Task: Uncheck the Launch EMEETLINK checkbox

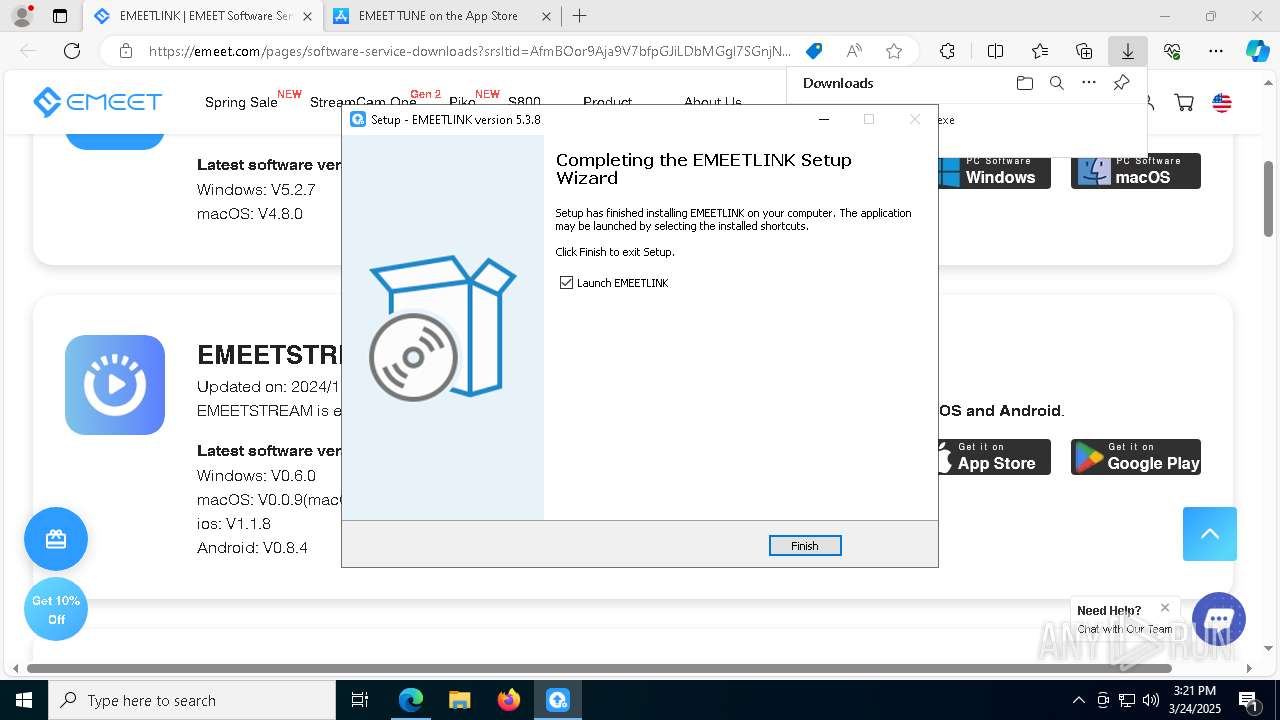Action: point(567,283)
